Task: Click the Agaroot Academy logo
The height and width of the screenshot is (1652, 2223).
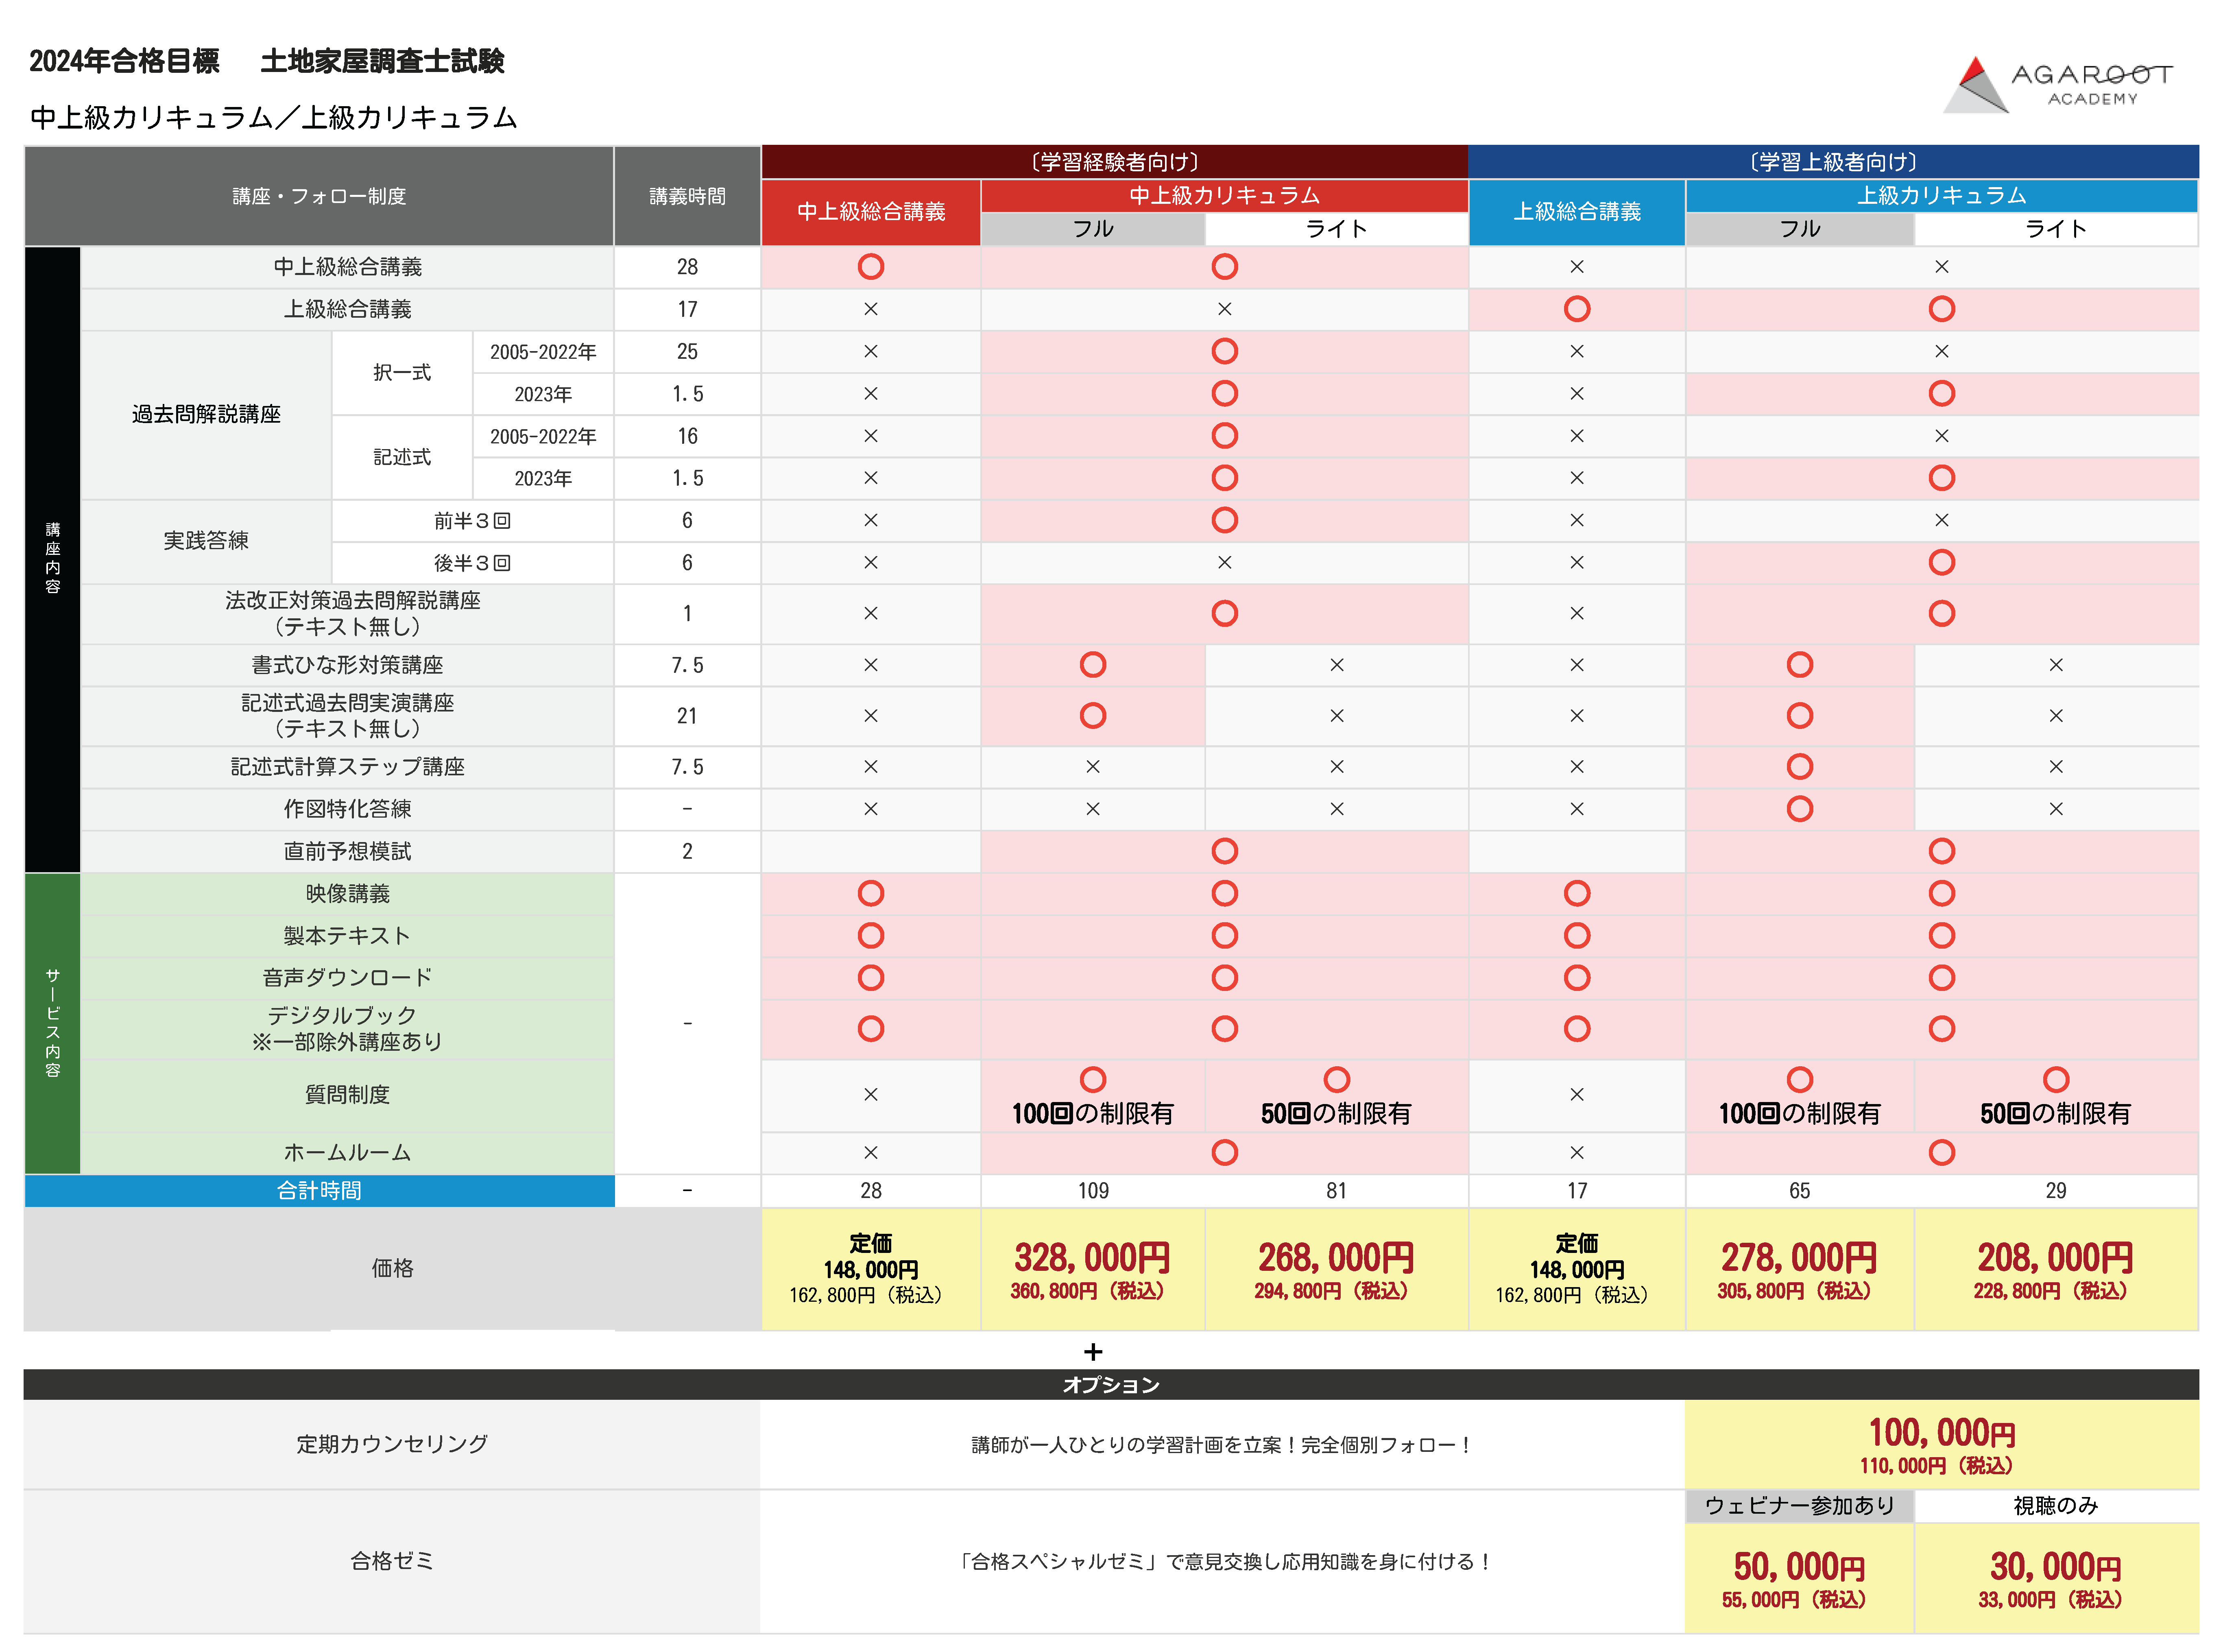Action: point(2058,85)
